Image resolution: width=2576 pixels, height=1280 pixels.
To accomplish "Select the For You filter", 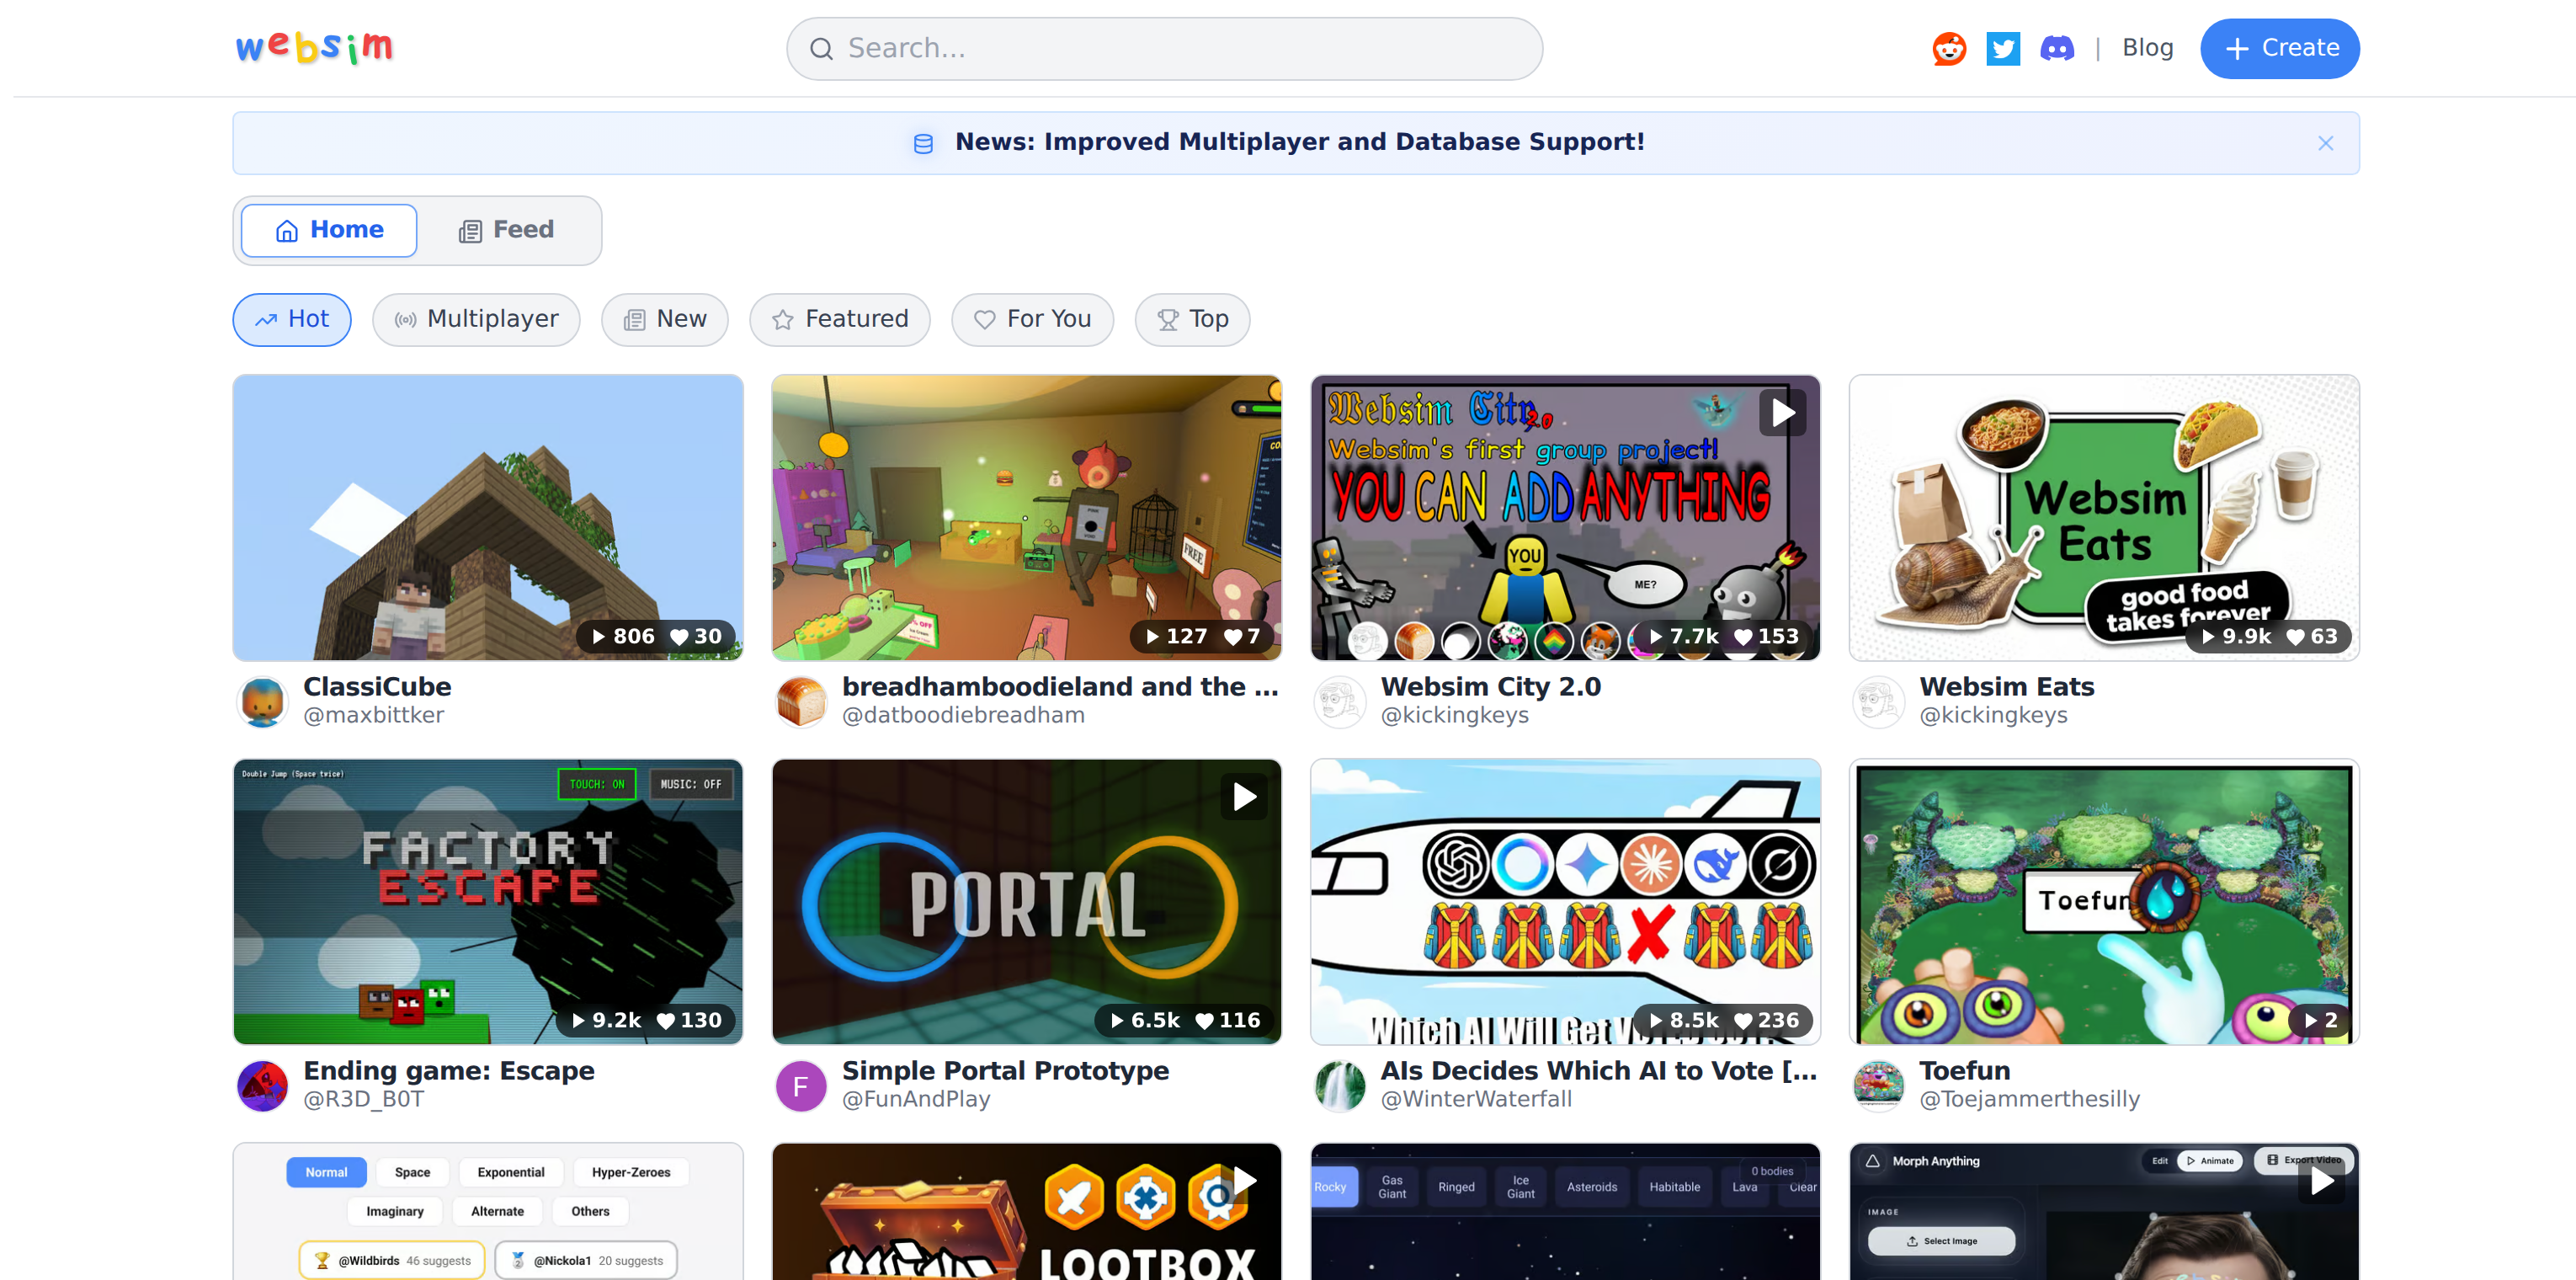I will point(1032,319).
